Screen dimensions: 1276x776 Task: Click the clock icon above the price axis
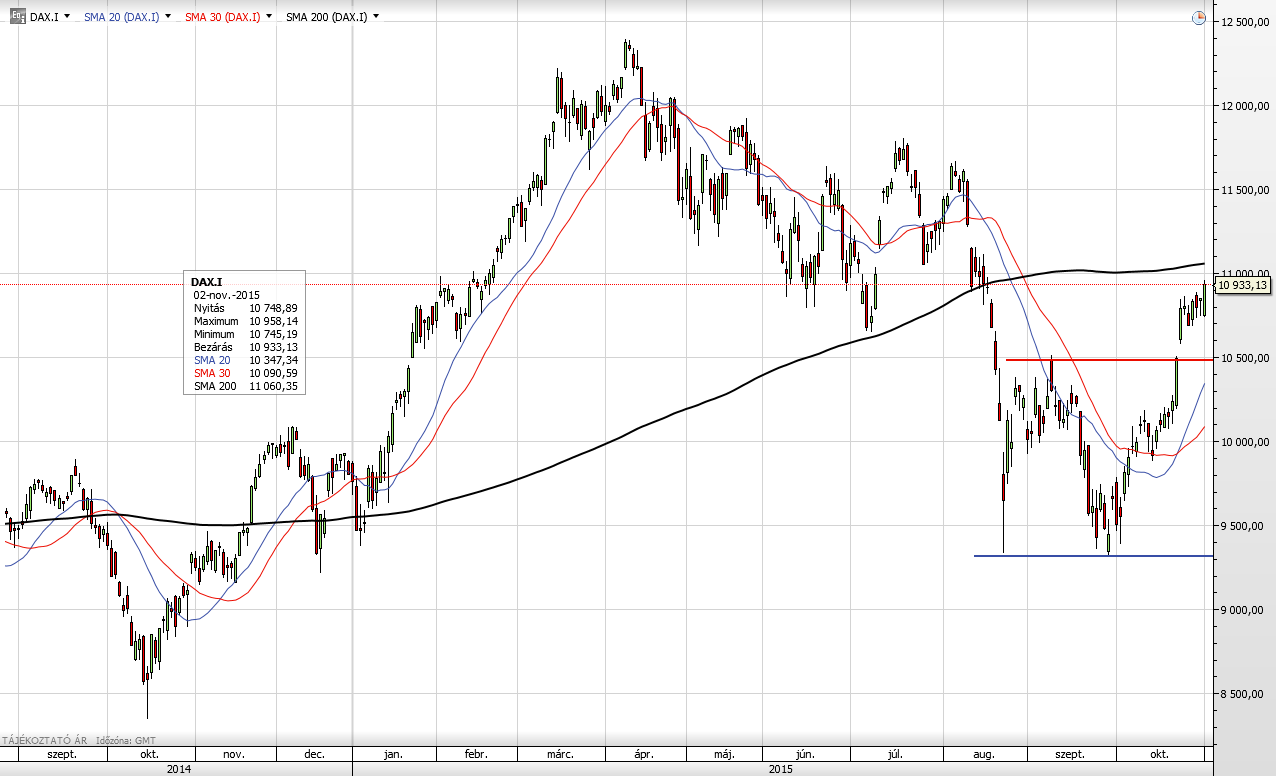1199,17
